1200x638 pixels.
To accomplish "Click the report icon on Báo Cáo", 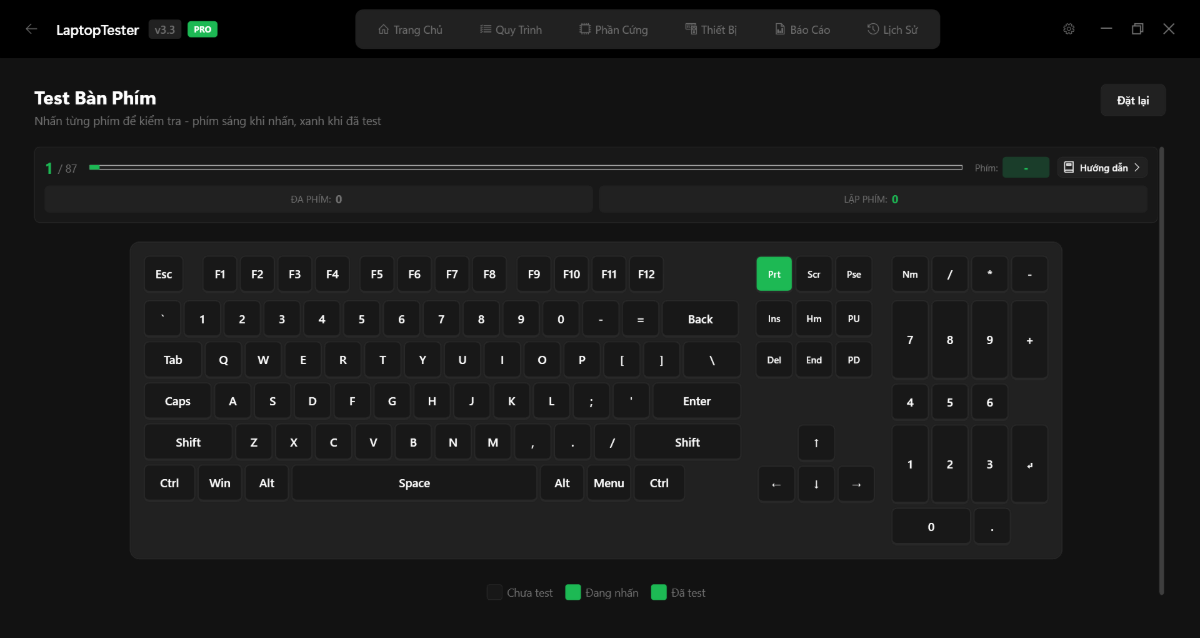I will pyautogui.click(x=778, y=29).
